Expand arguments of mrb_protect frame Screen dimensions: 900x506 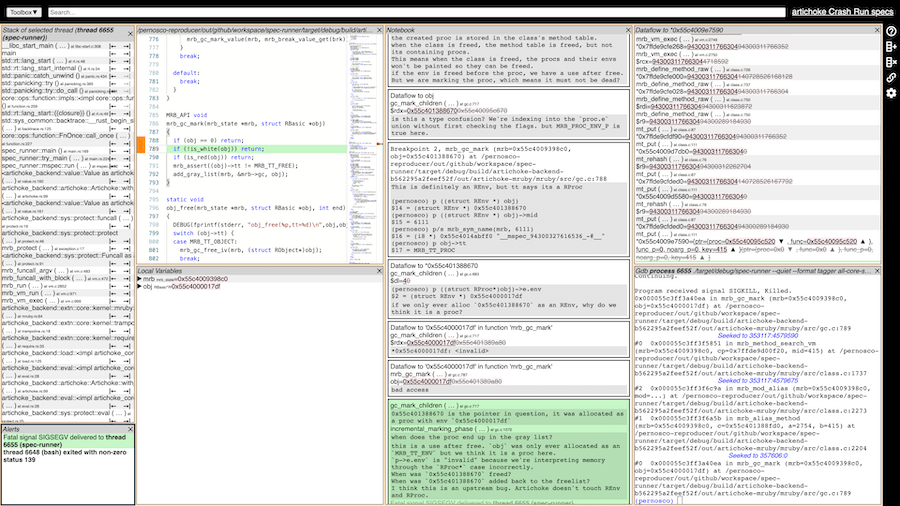point(46,248)
